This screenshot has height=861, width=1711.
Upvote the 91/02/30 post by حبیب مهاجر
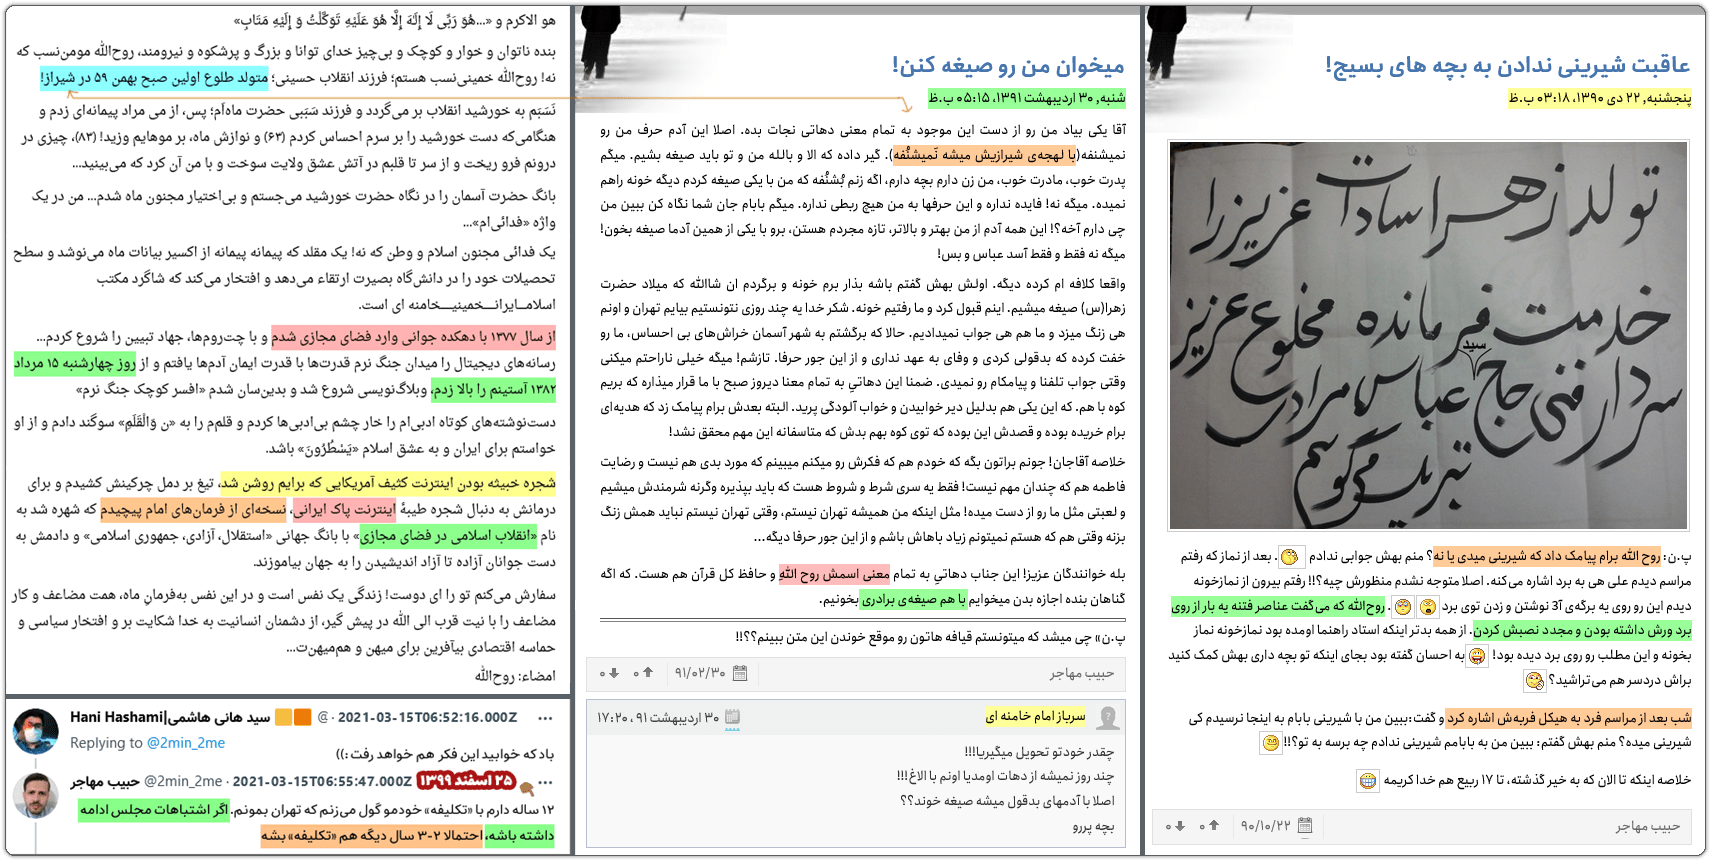[647, 673]
